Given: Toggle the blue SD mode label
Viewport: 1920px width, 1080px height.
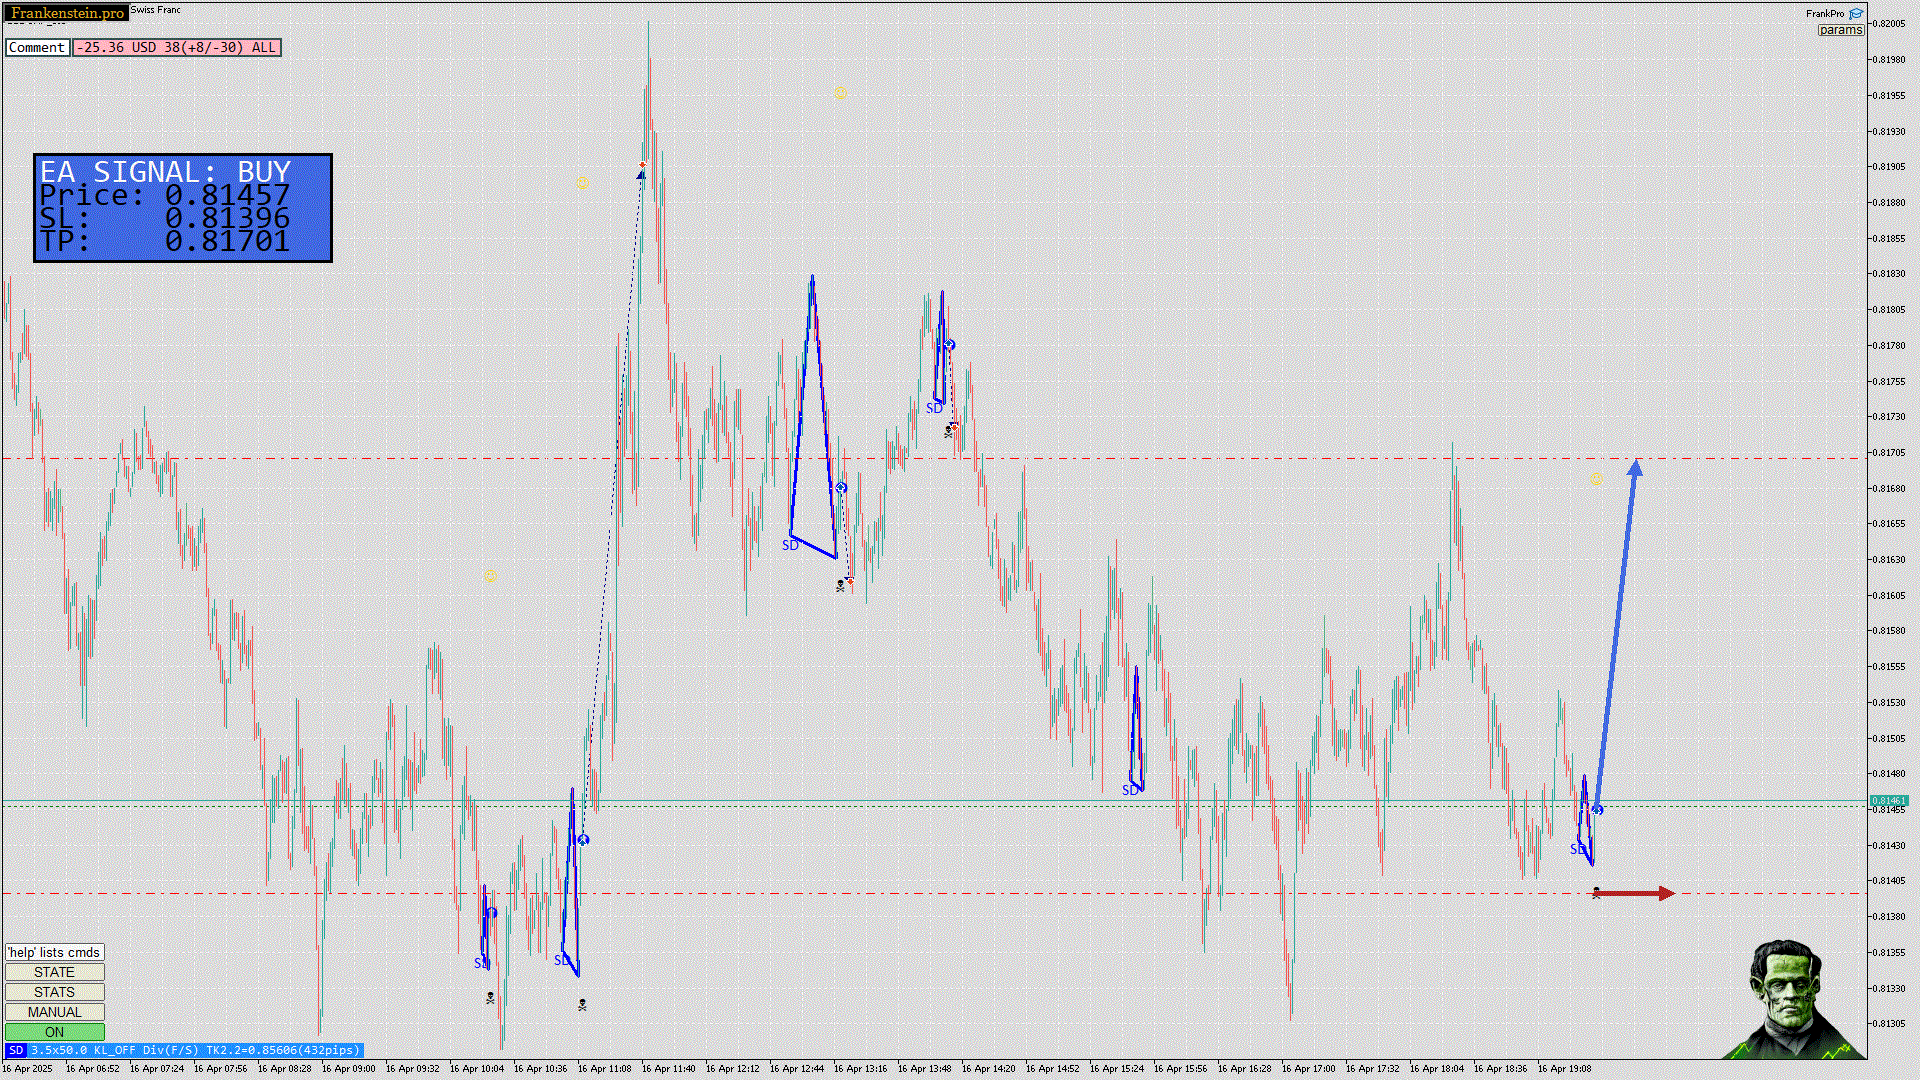Looking at the screenshot, I should [x=15, y=1050].
